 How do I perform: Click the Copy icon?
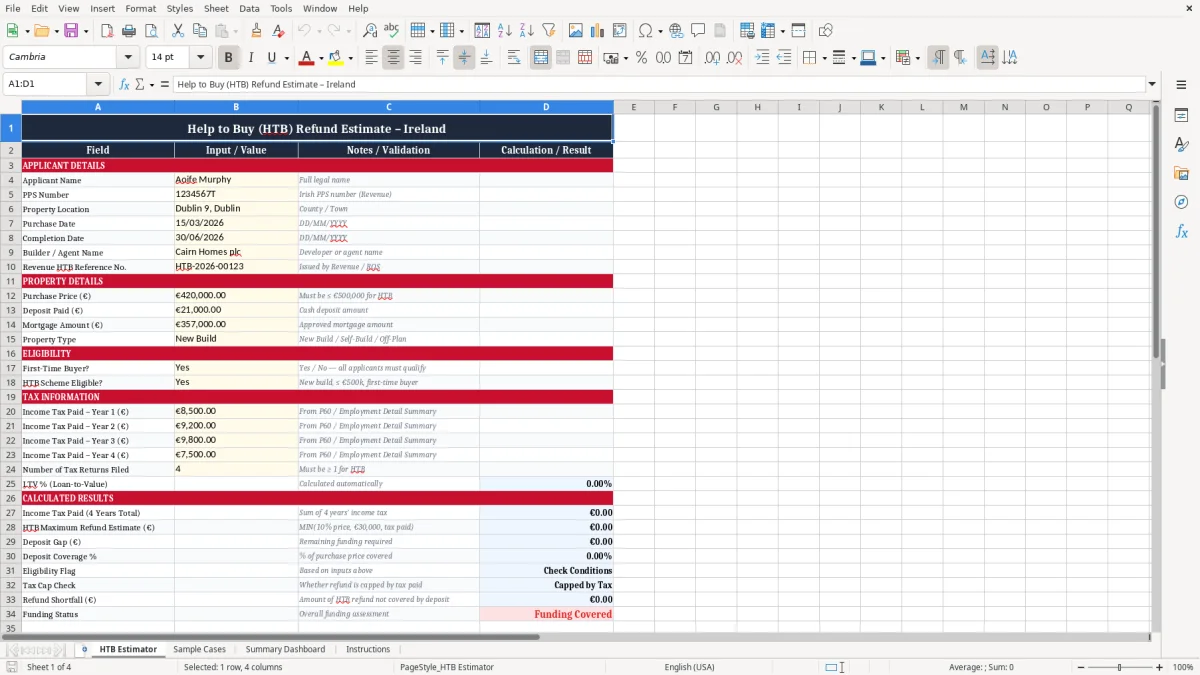point(199,31)
